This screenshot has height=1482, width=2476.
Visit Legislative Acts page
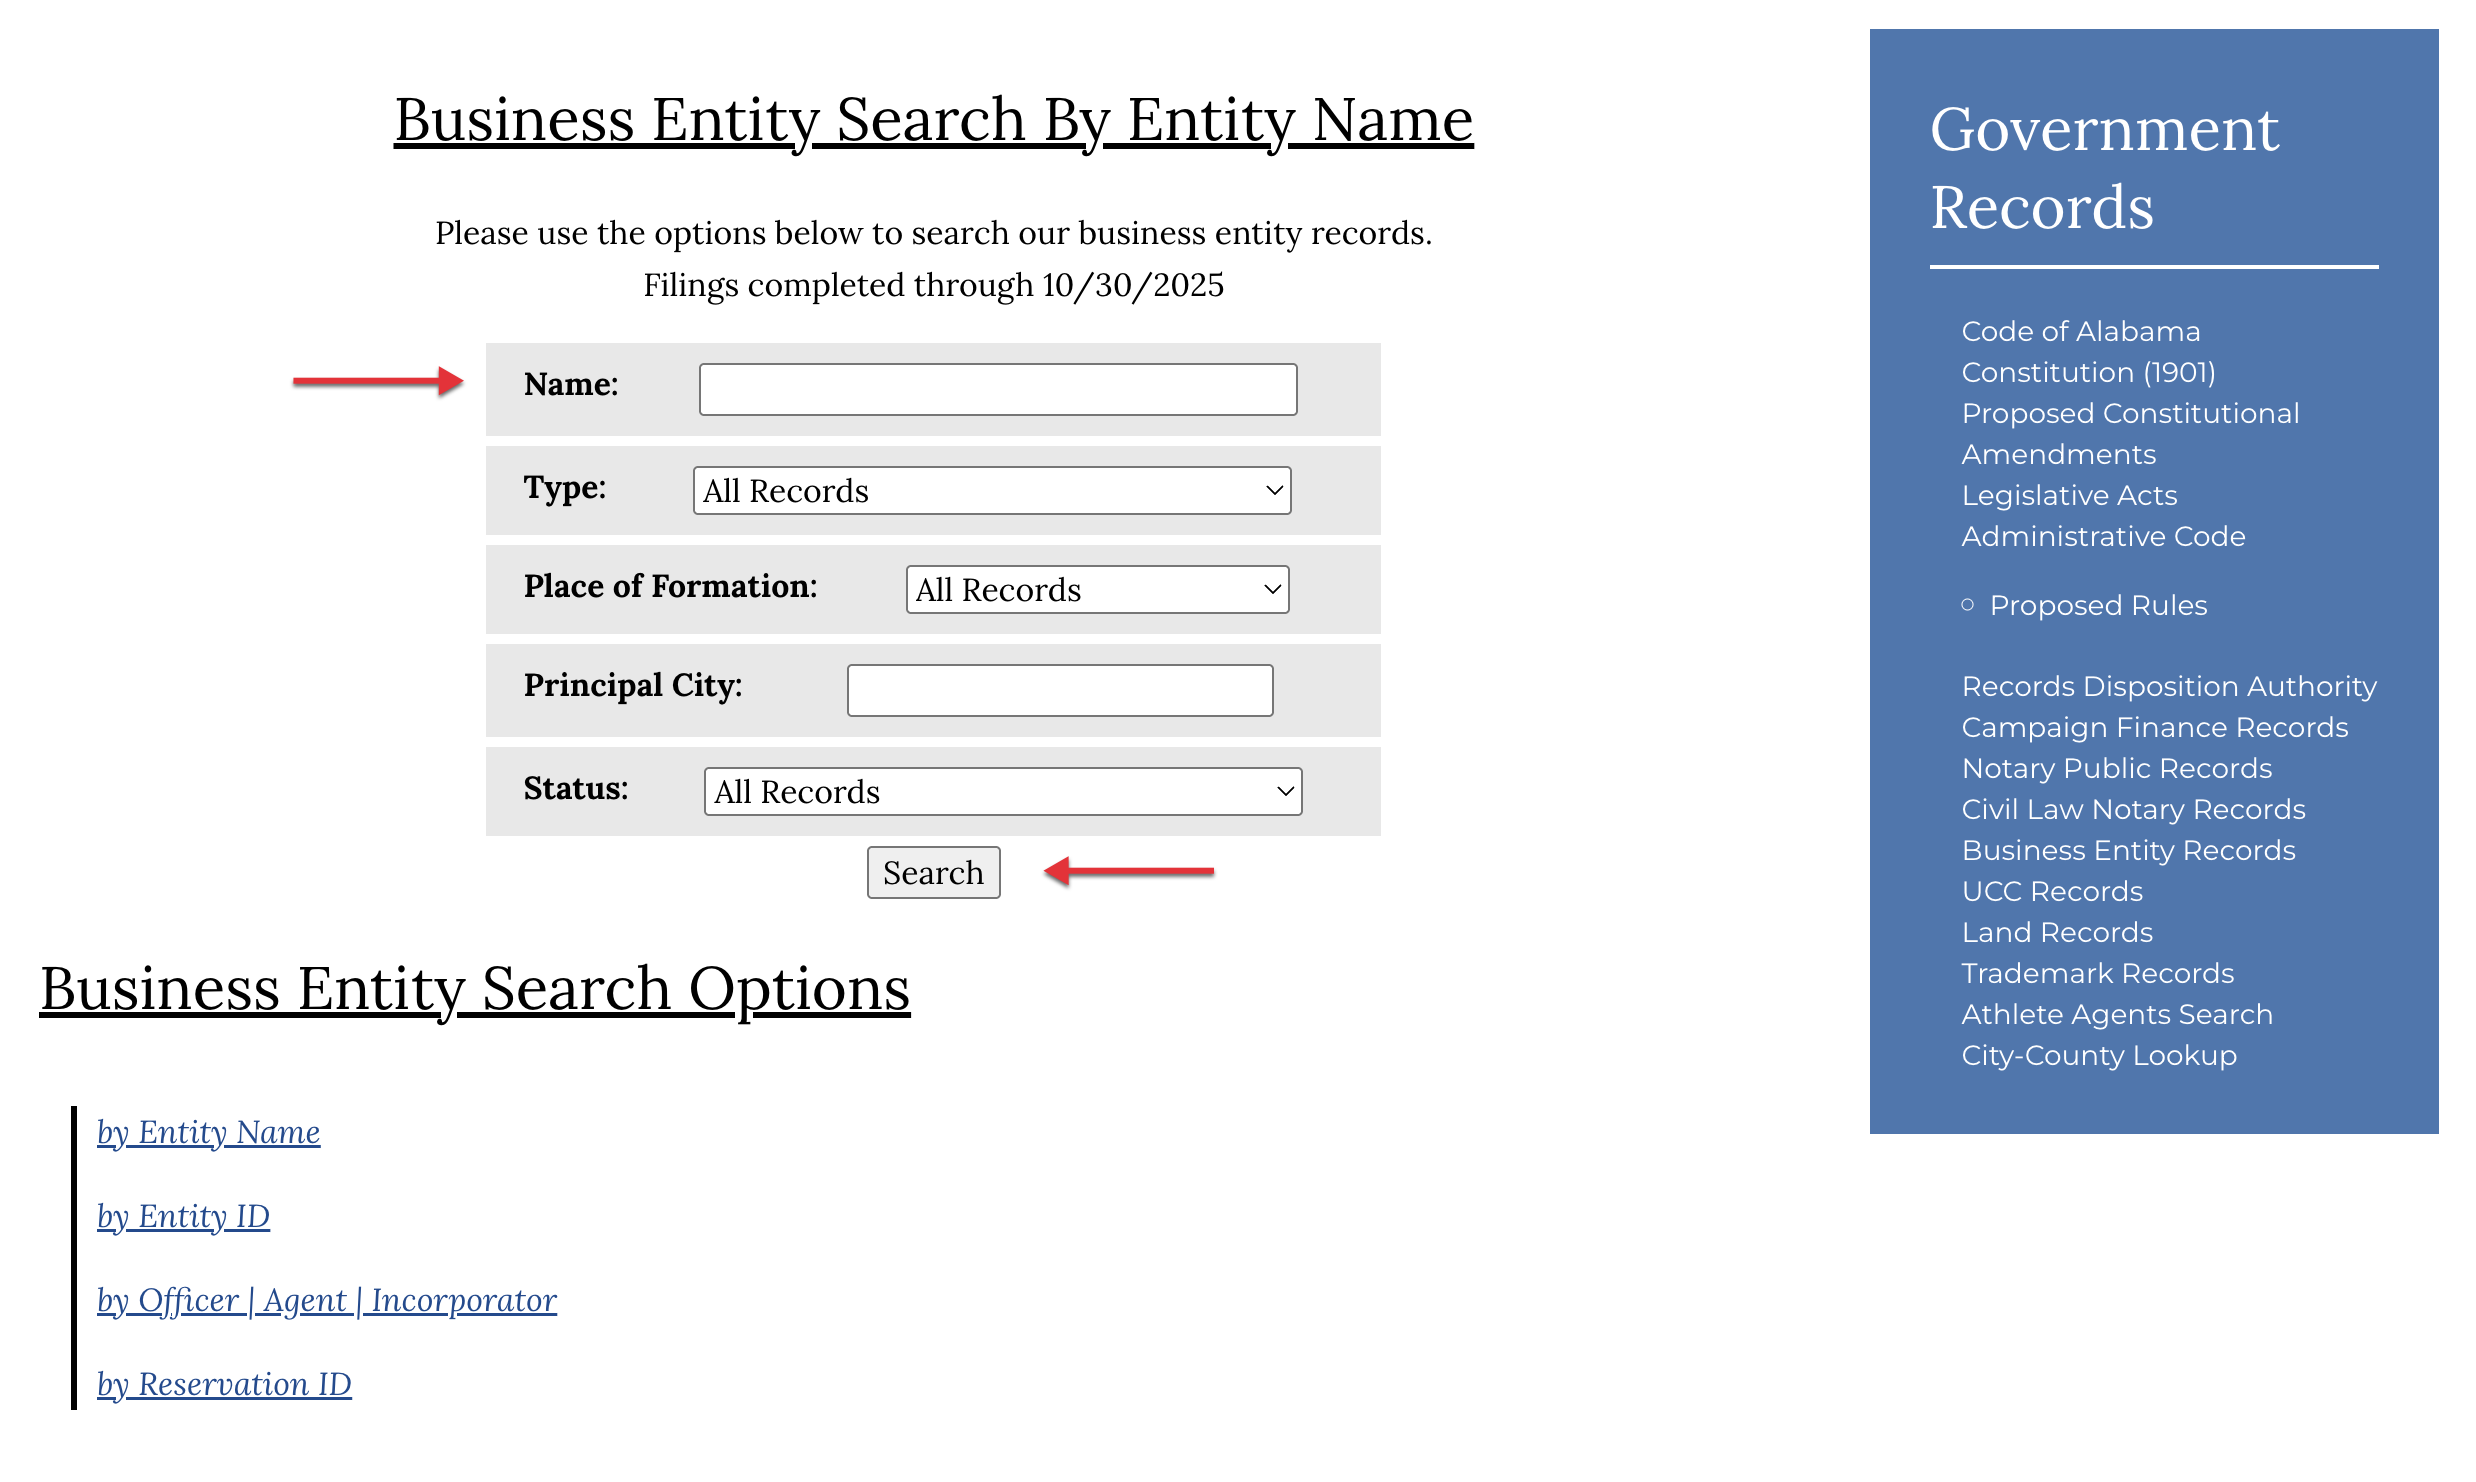point(2068,495)
